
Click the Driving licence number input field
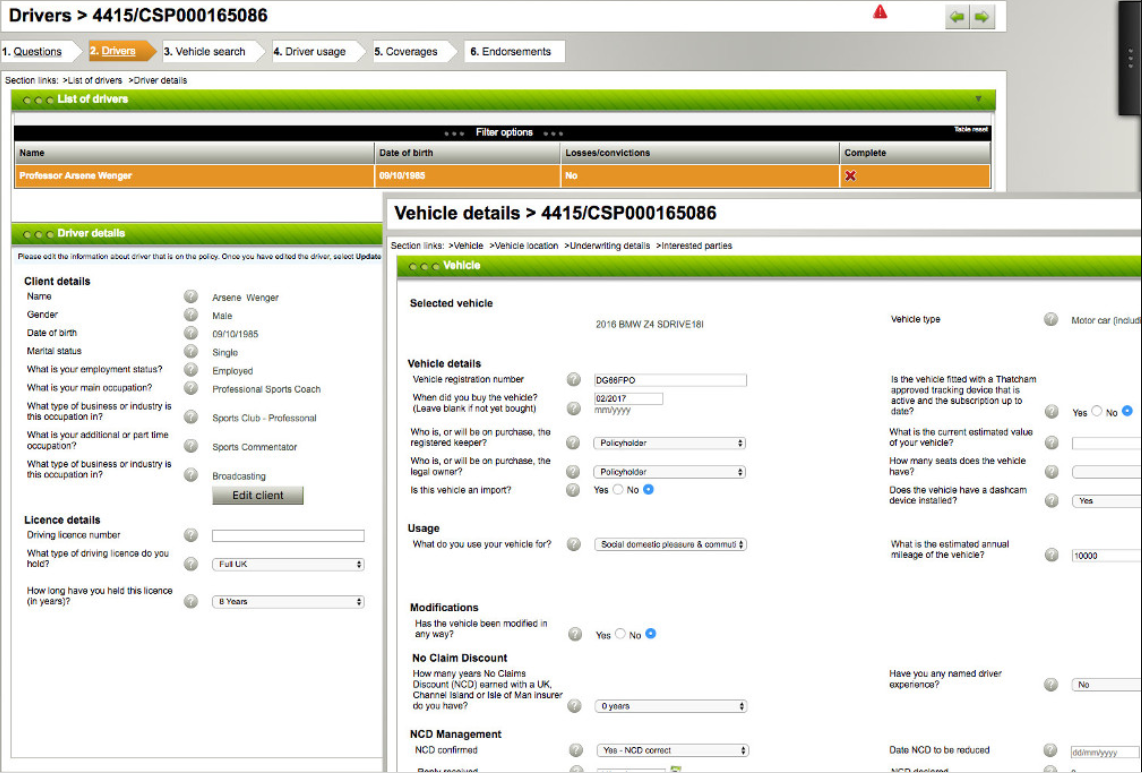click(288, 535)
